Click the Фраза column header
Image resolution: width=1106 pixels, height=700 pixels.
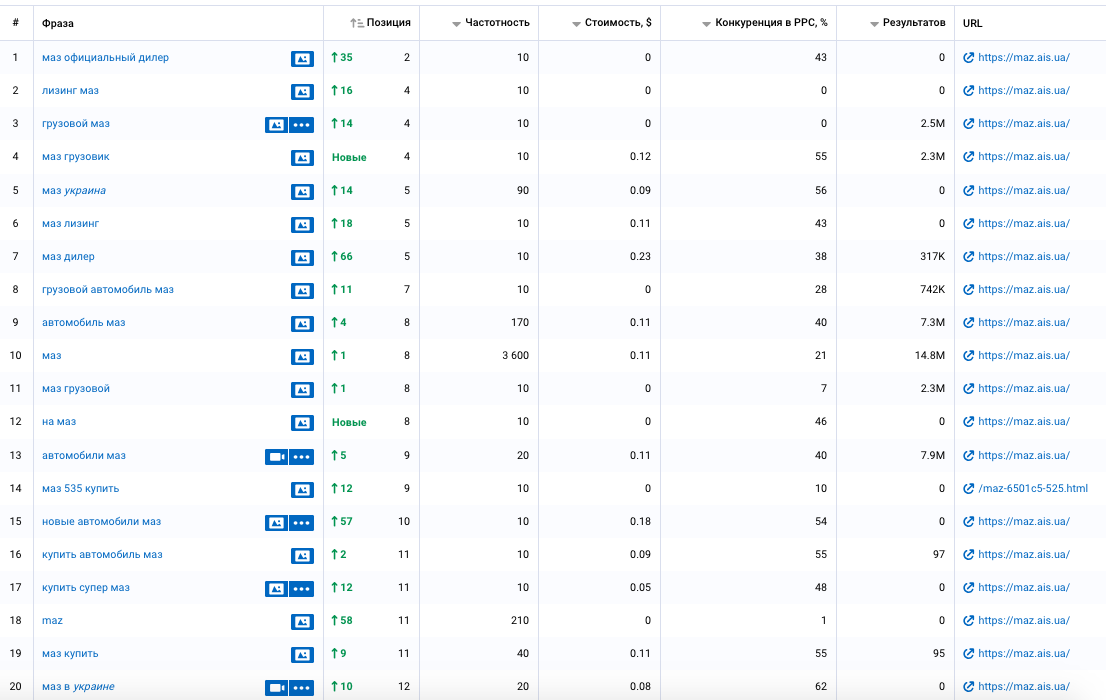coord(58,23)
